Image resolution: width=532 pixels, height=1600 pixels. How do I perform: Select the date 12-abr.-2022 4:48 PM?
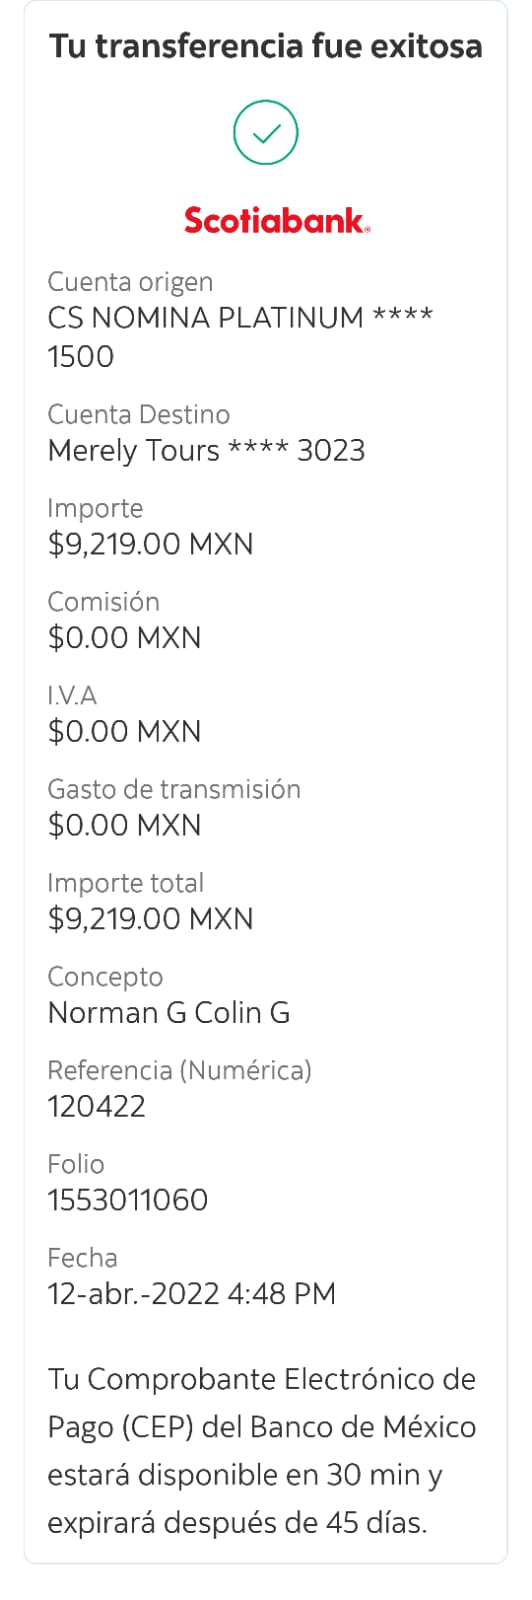click(x=192, y=1293)
